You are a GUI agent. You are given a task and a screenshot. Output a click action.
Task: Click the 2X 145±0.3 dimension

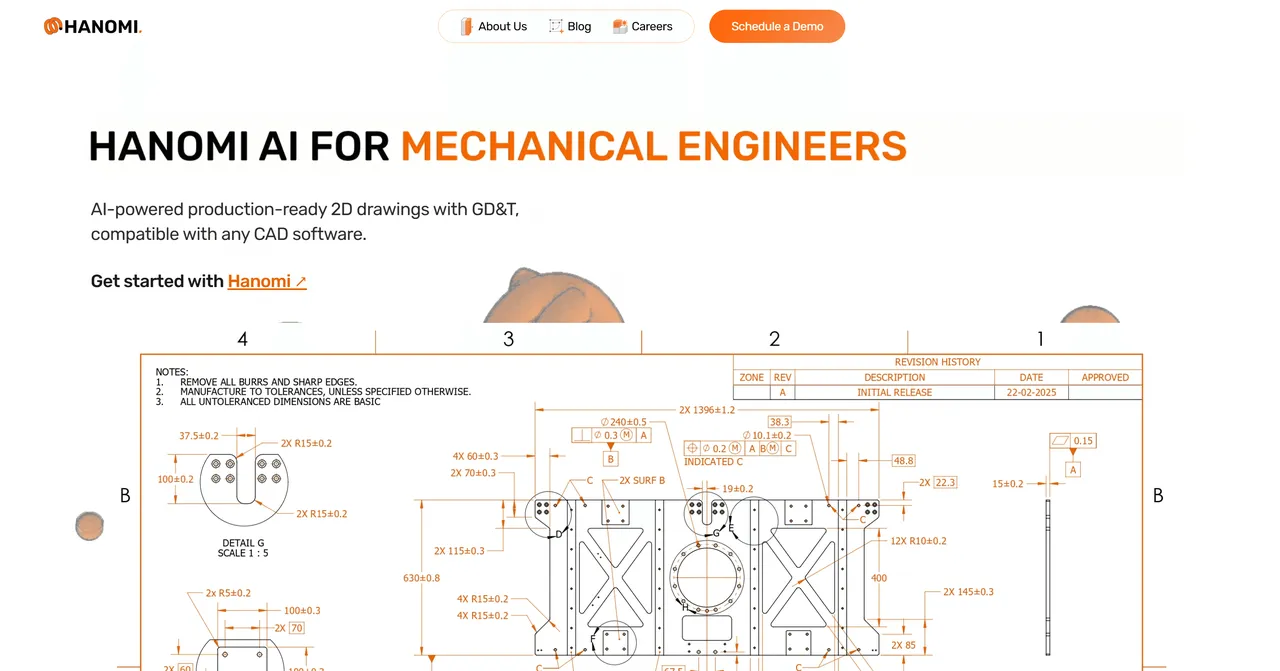(x=968, y=592)
